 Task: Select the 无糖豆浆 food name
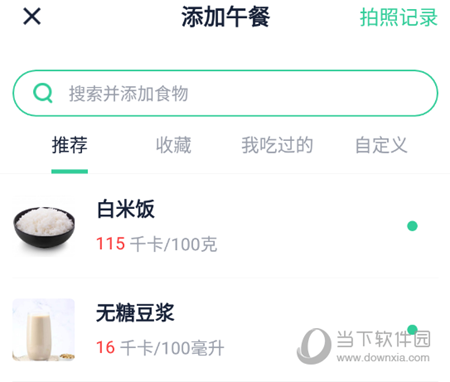pyautogui.click(x=135, y=313)
